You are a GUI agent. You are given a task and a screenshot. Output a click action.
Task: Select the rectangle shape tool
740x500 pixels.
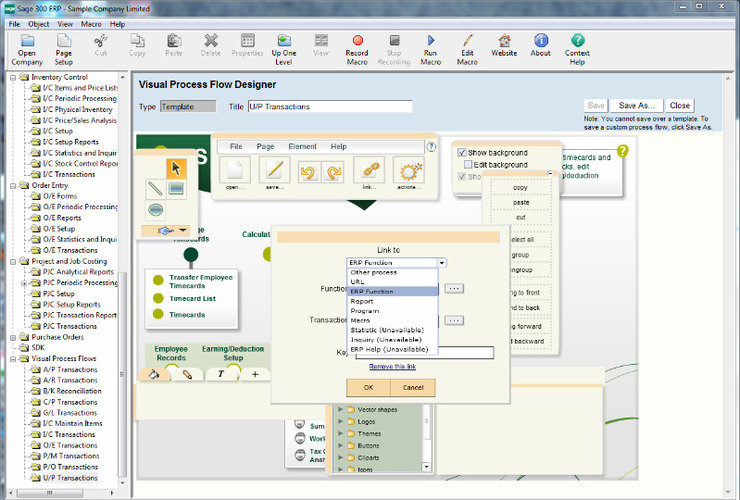pos(176,189)
